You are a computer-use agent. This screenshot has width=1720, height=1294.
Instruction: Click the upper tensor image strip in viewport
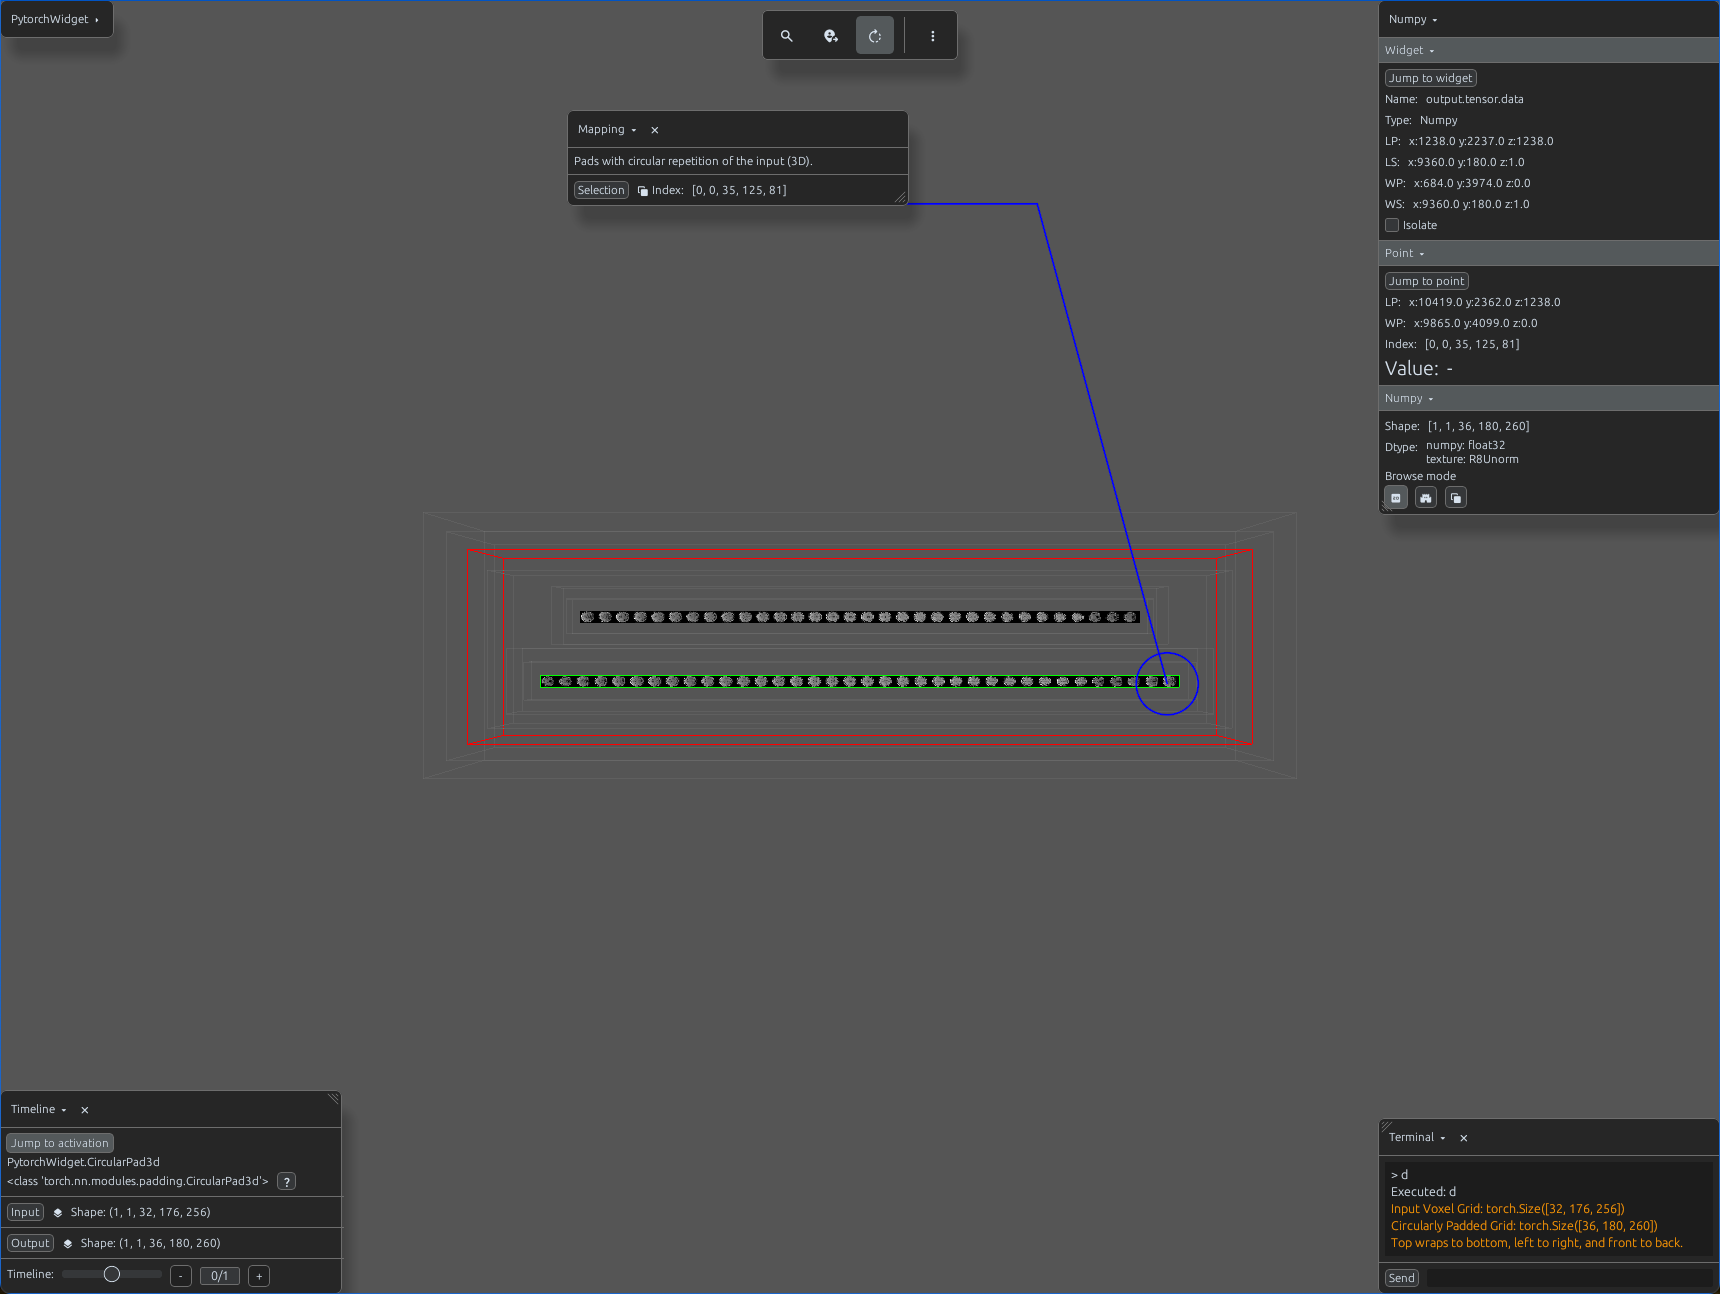860,617
